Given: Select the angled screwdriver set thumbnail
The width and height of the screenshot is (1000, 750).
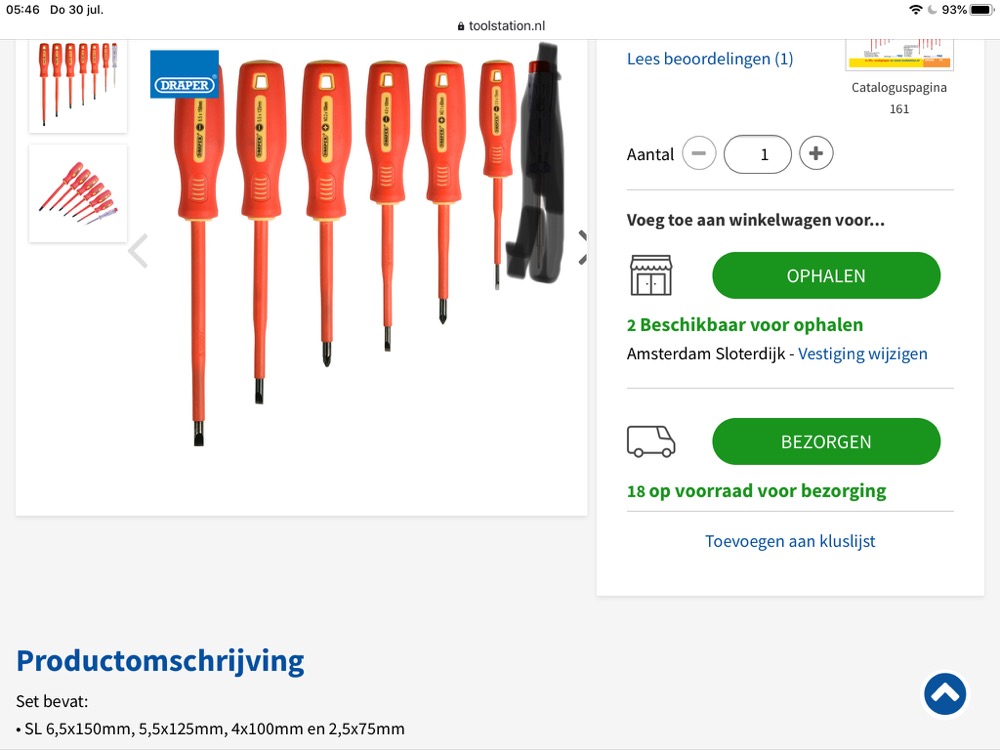Looking at the screenshot, I should click(x=78, y=193).
